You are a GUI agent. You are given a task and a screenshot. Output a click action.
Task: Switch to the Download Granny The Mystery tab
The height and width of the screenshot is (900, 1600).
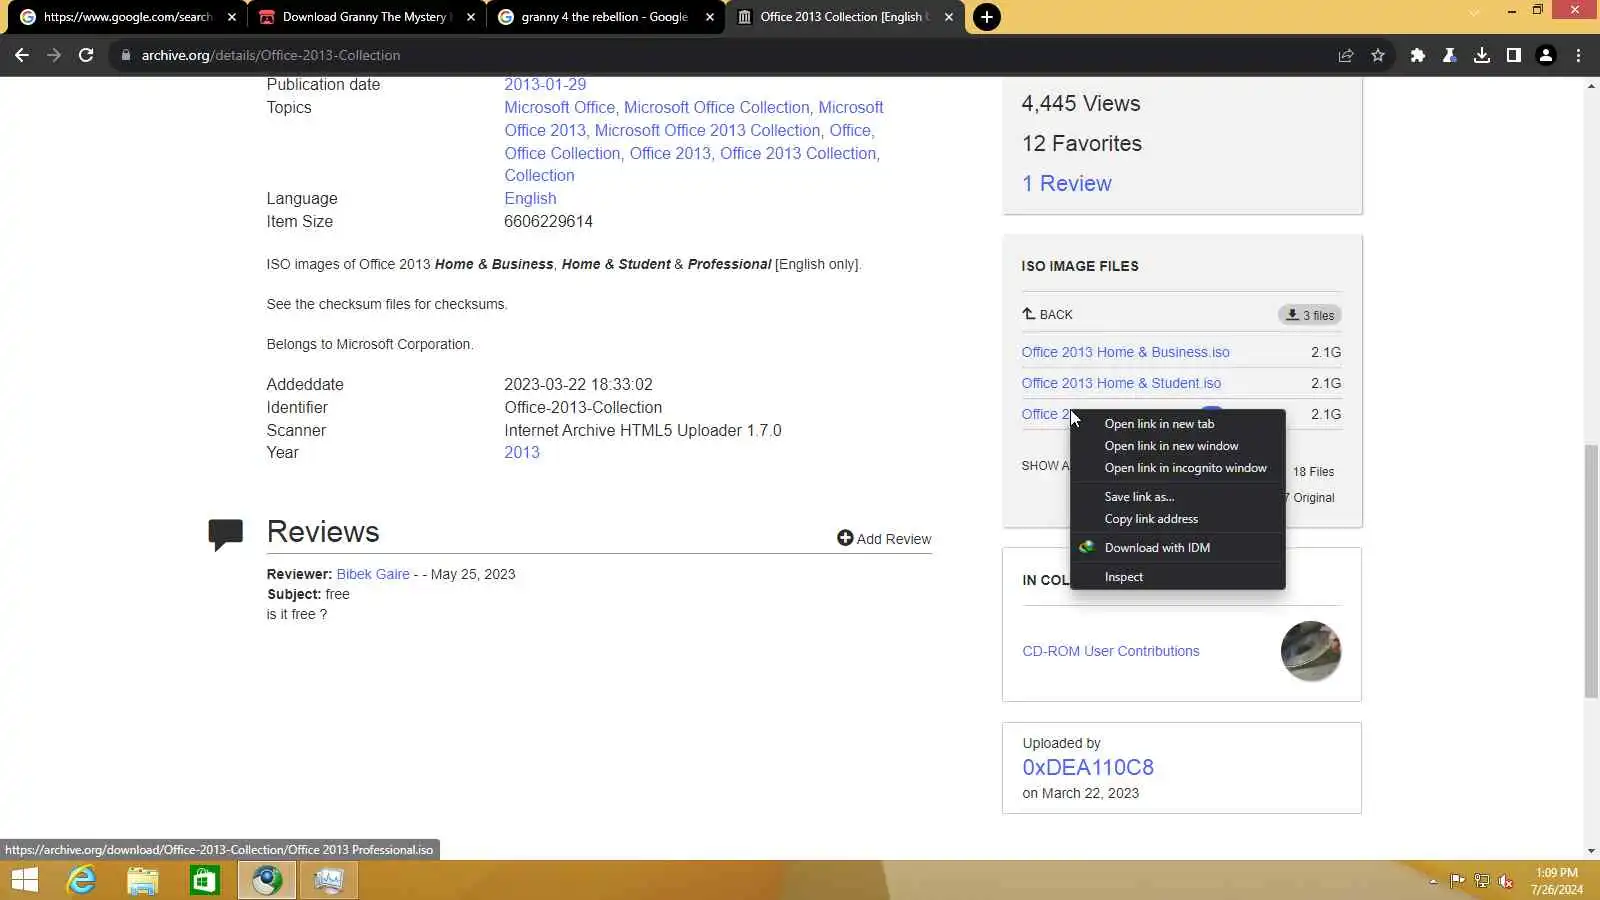click(366, 17)
